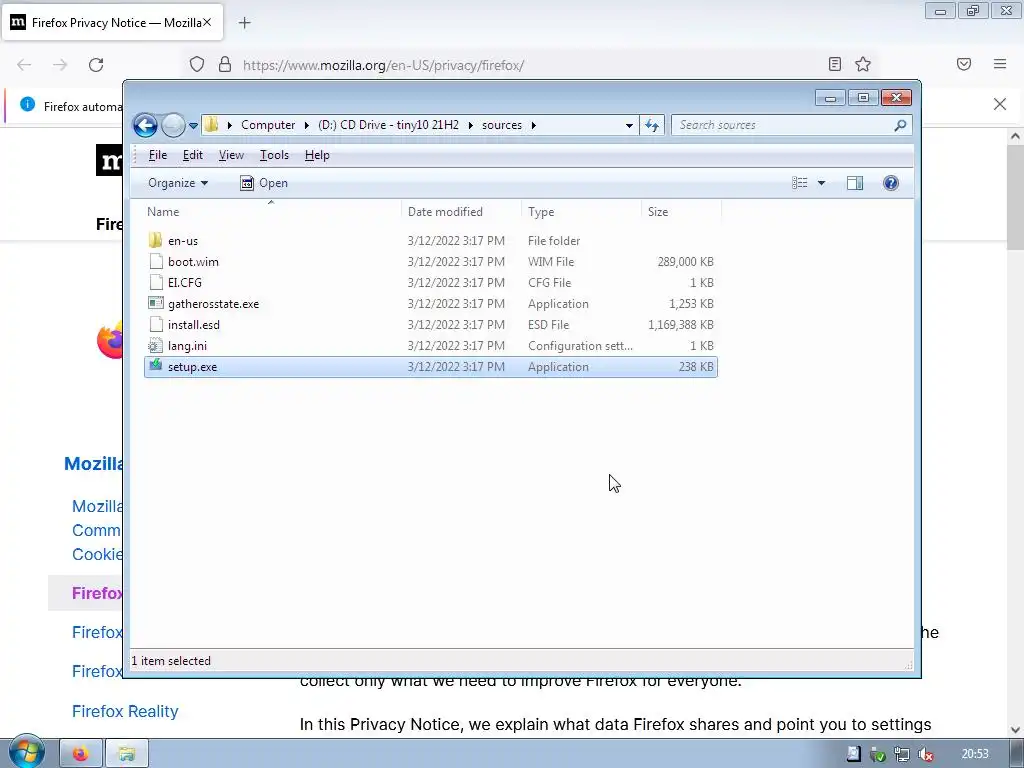1024x768 pixels.
Task: Click the Explorer taskbar button
Action: 127,754
